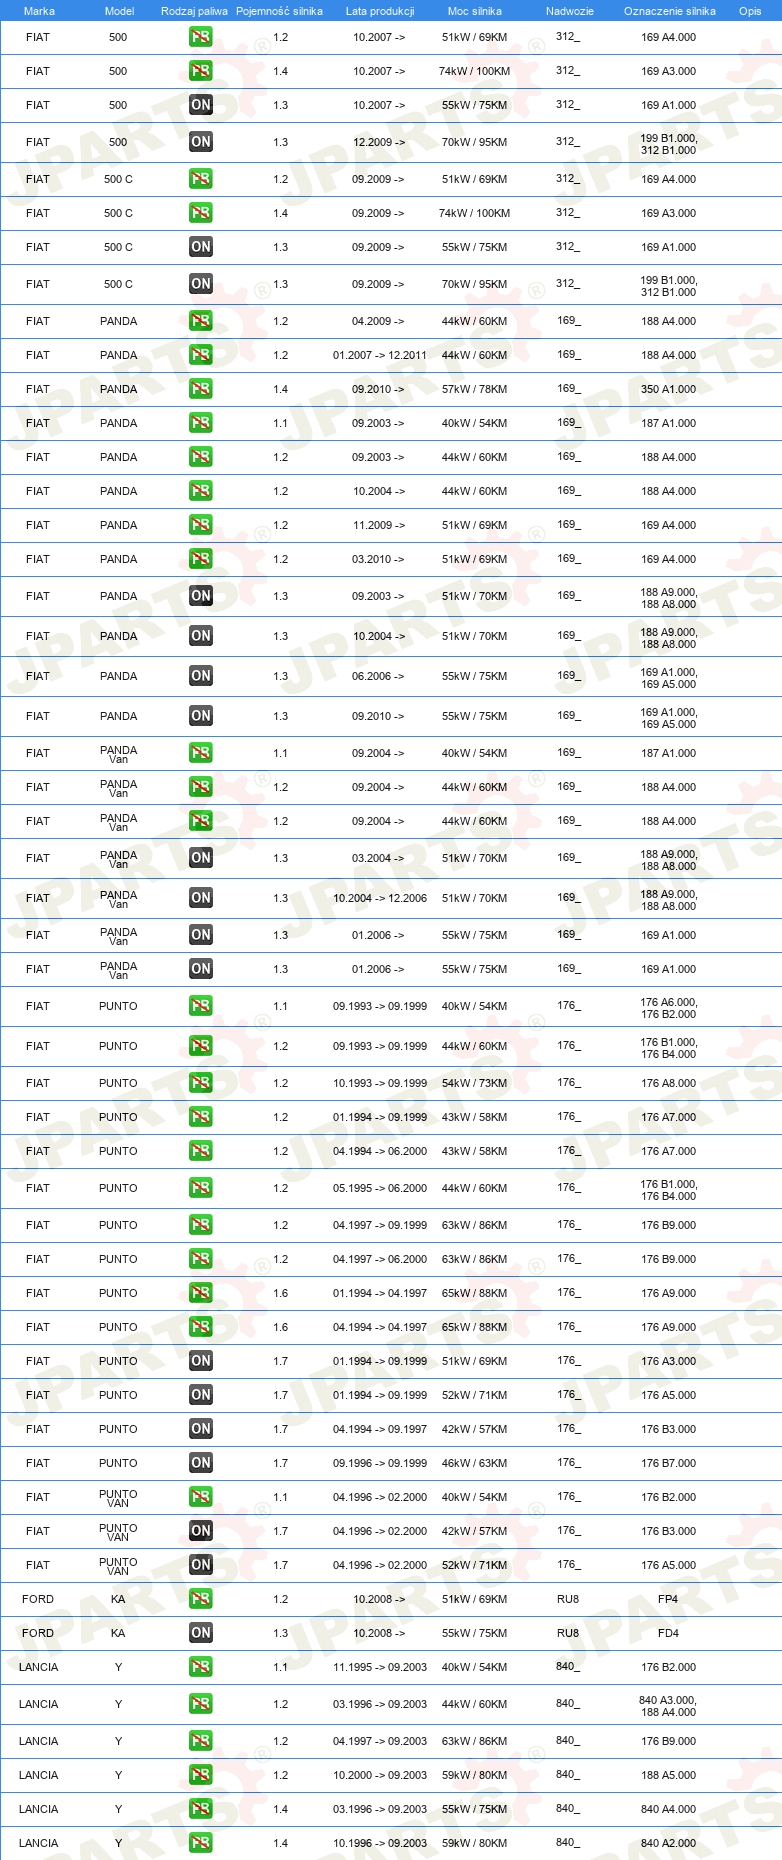Click the 11.2009 -> production date cell
This screenshot has height=1860, width=782.
[379, 525]
